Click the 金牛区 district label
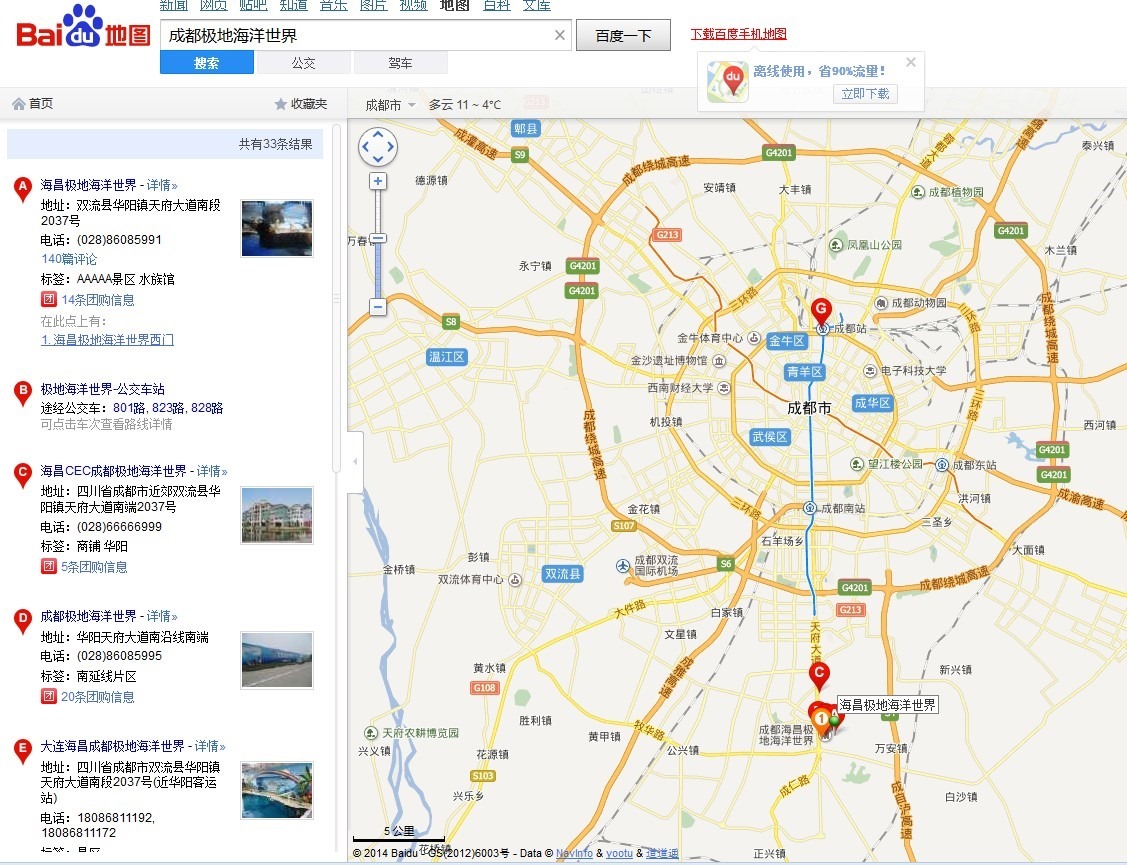Viewport: 1127px width, 865px height. 787,341
